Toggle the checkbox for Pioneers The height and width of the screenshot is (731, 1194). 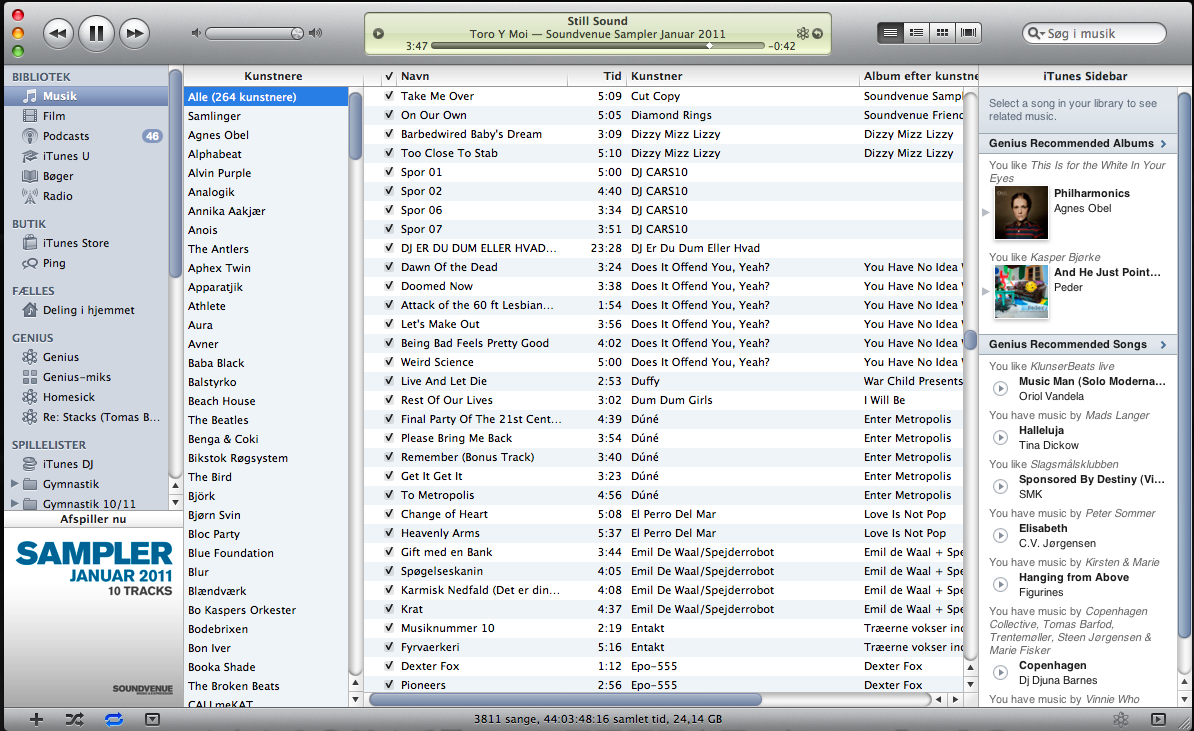coord(389,685)
